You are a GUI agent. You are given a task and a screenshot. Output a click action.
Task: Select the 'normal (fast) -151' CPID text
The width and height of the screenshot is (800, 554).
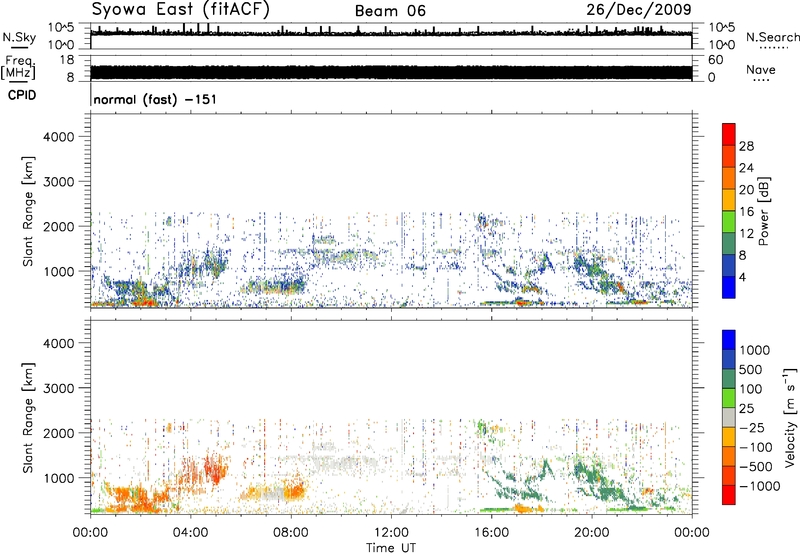[x=155, y=99]
